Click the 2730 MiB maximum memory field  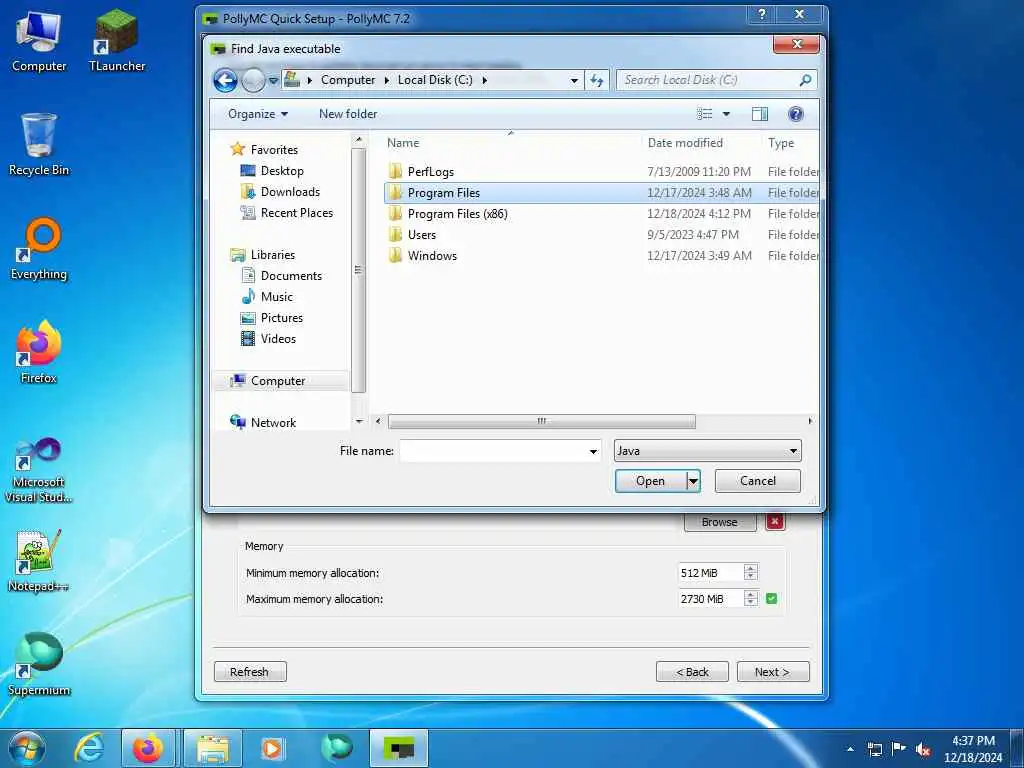pyautogui.click(x=711, y=599)
